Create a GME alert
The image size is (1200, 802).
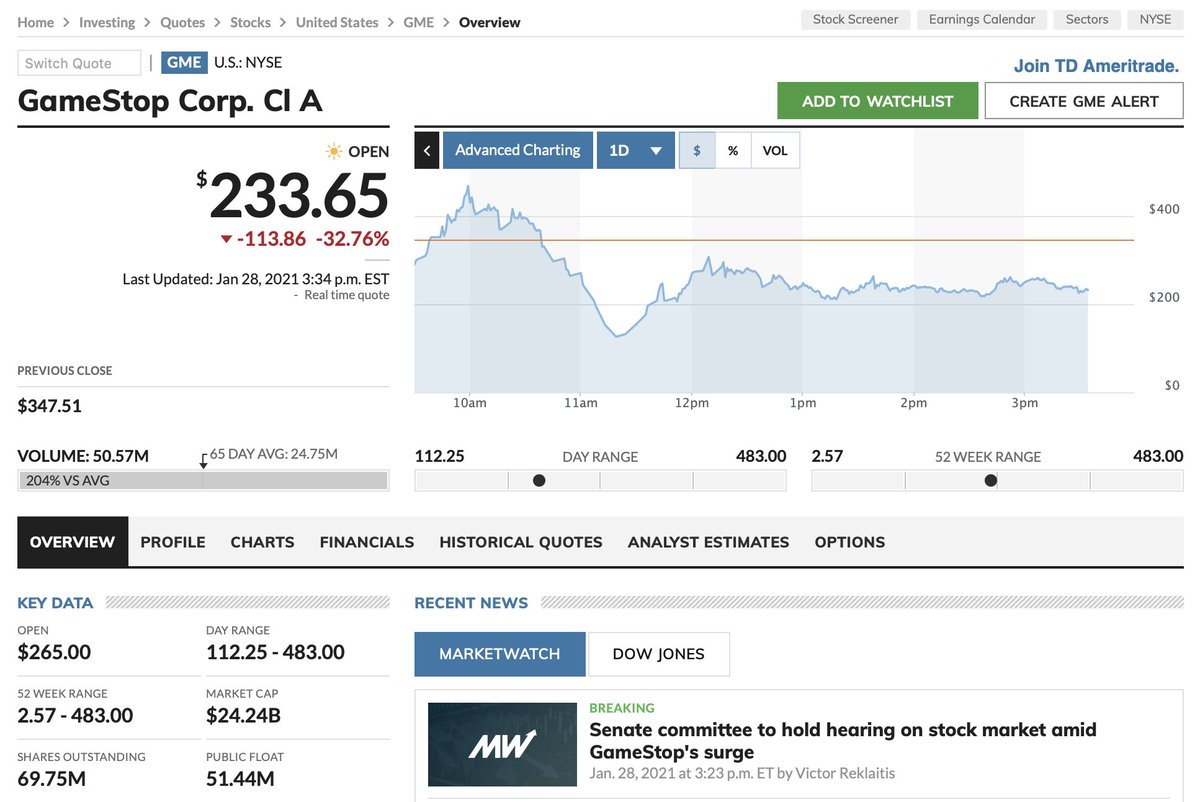pyautogui.click(x=1084, y=101)
